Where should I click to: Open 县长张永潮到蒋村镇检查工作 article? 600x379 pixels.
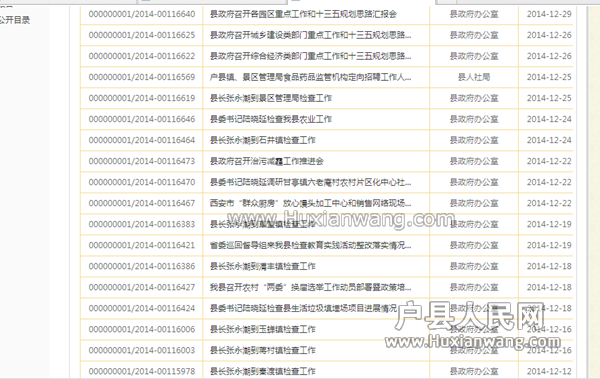(x=262, y=351)
